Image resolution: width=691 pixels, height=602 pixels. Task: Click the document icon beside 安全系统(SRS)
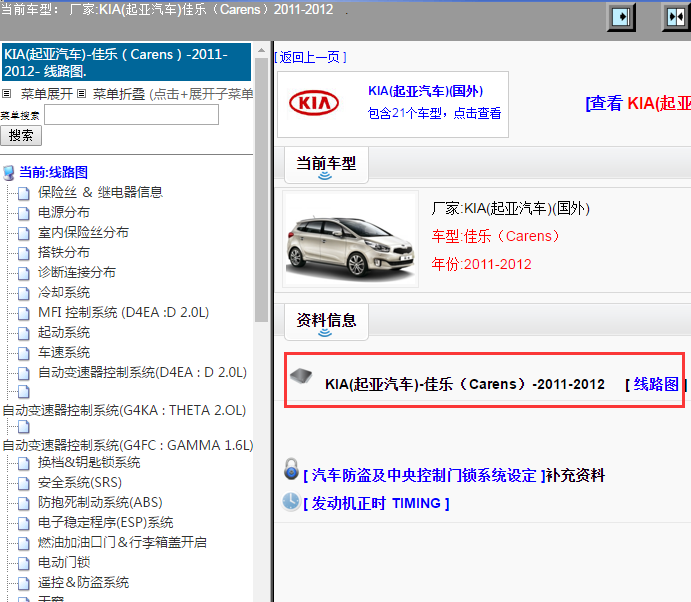click(x=24, y=483)
